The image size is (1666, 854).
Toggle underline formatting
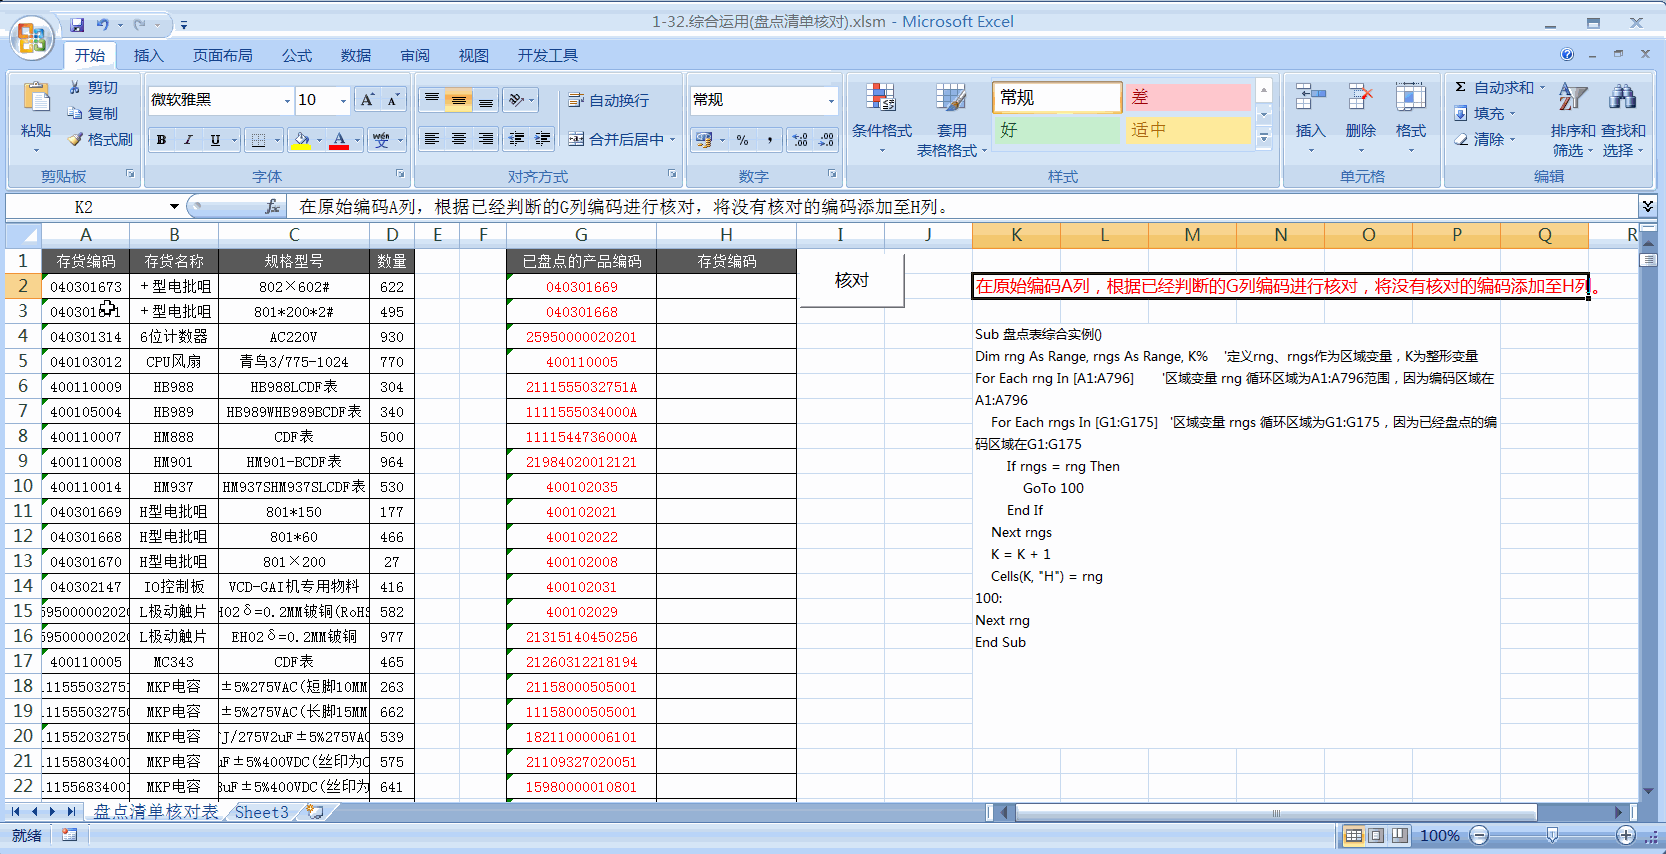(215, 140)
